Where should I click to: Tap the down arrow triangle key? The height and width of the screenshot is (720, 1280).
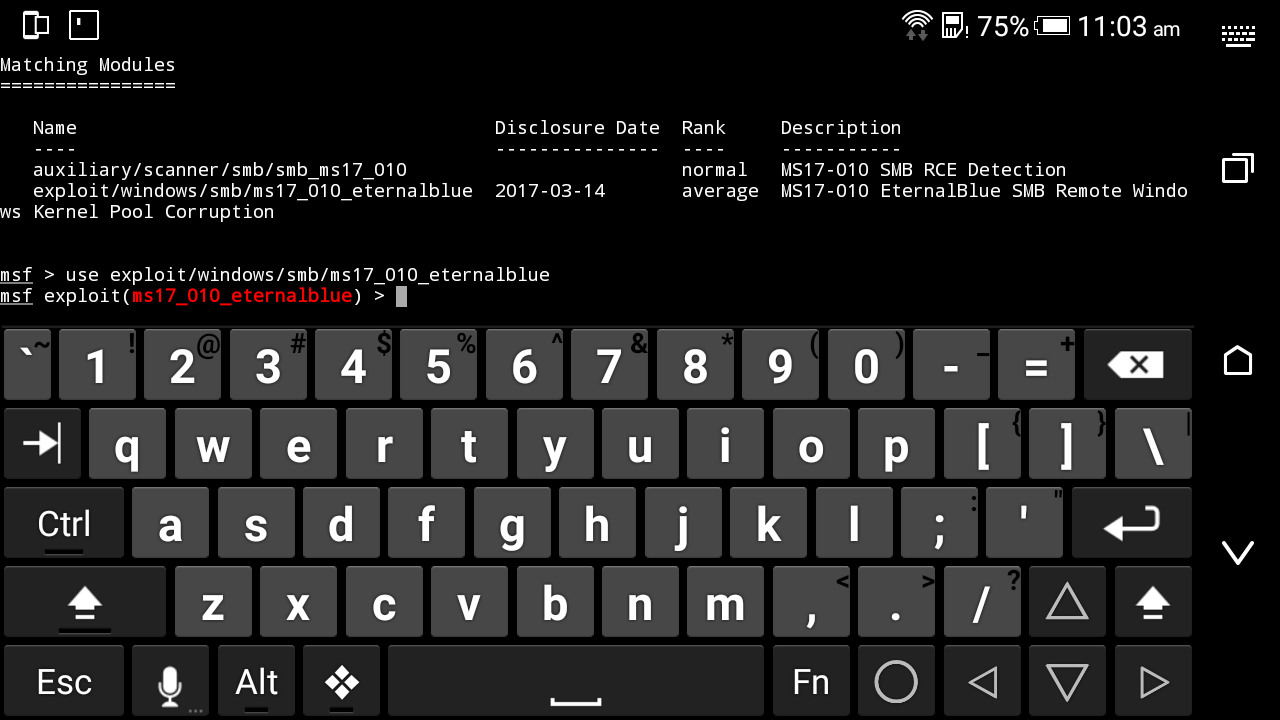tap(1067, 681)
